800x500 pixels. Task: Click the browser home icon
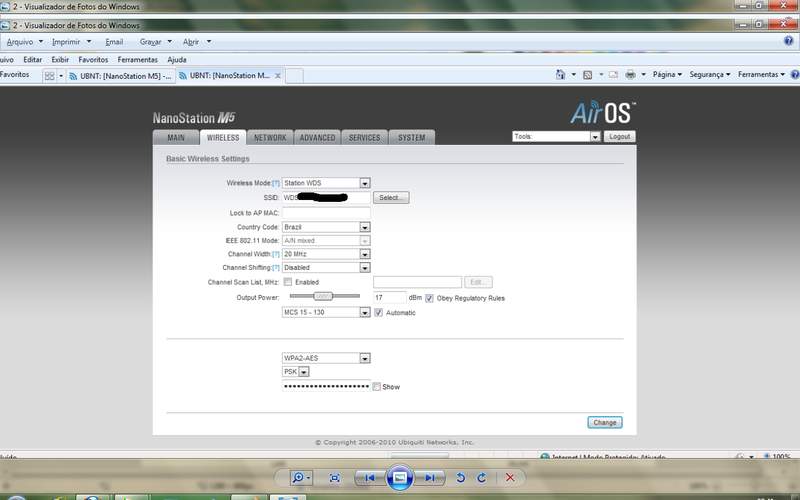coord(560,74)
